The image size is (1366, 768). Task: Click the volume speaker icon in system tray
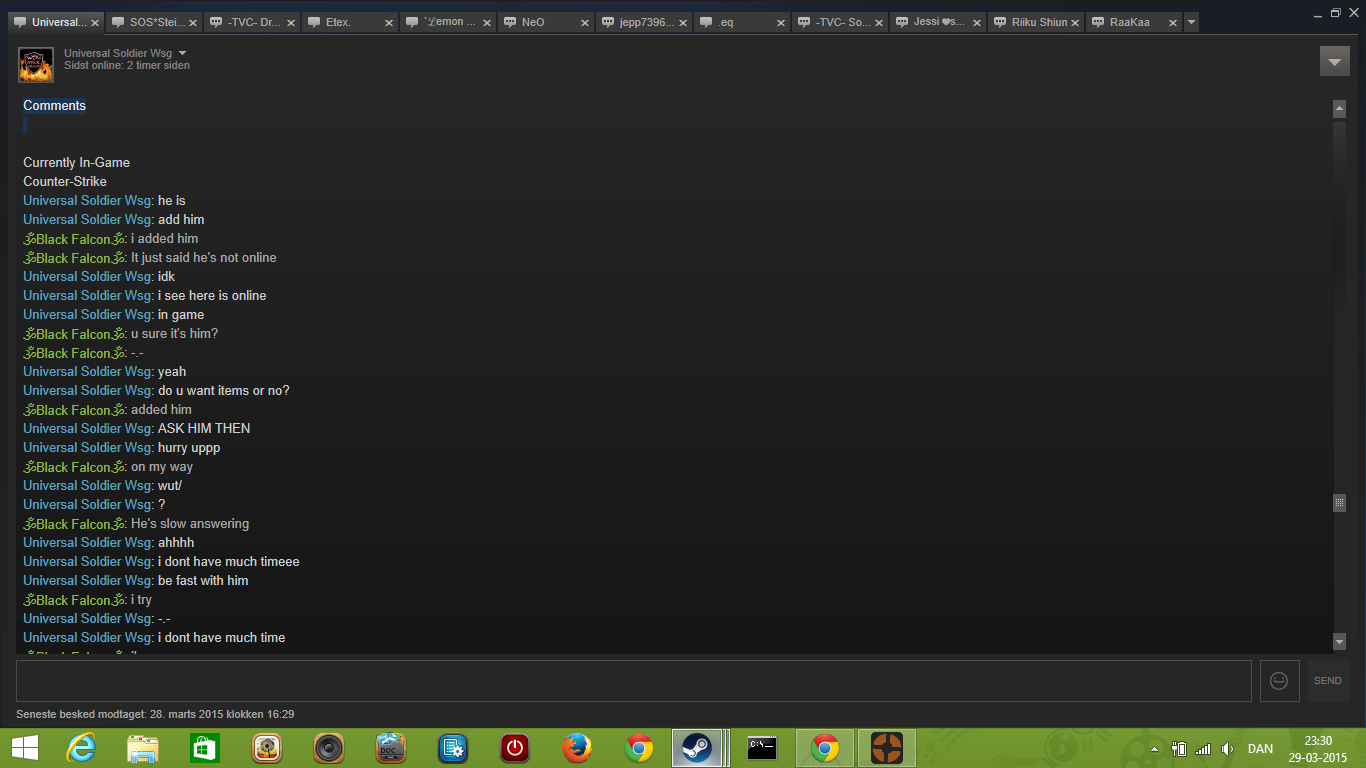click(1227, 749)
